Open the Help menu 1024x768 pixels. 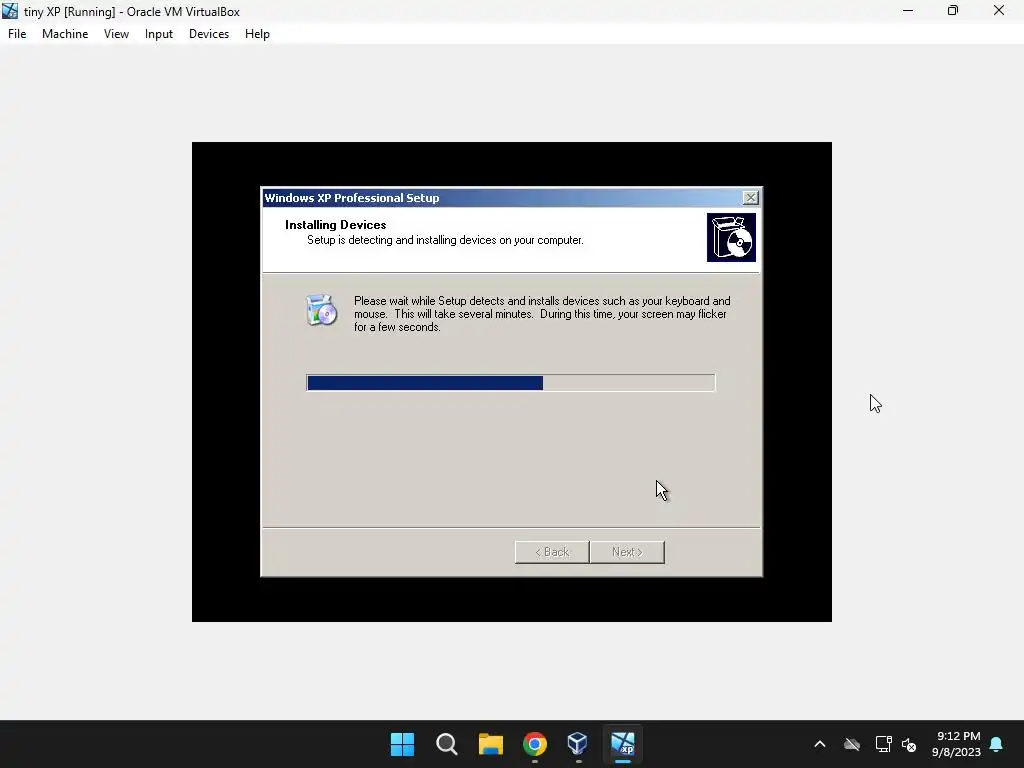pyautogui.click(x=257, y=34)
